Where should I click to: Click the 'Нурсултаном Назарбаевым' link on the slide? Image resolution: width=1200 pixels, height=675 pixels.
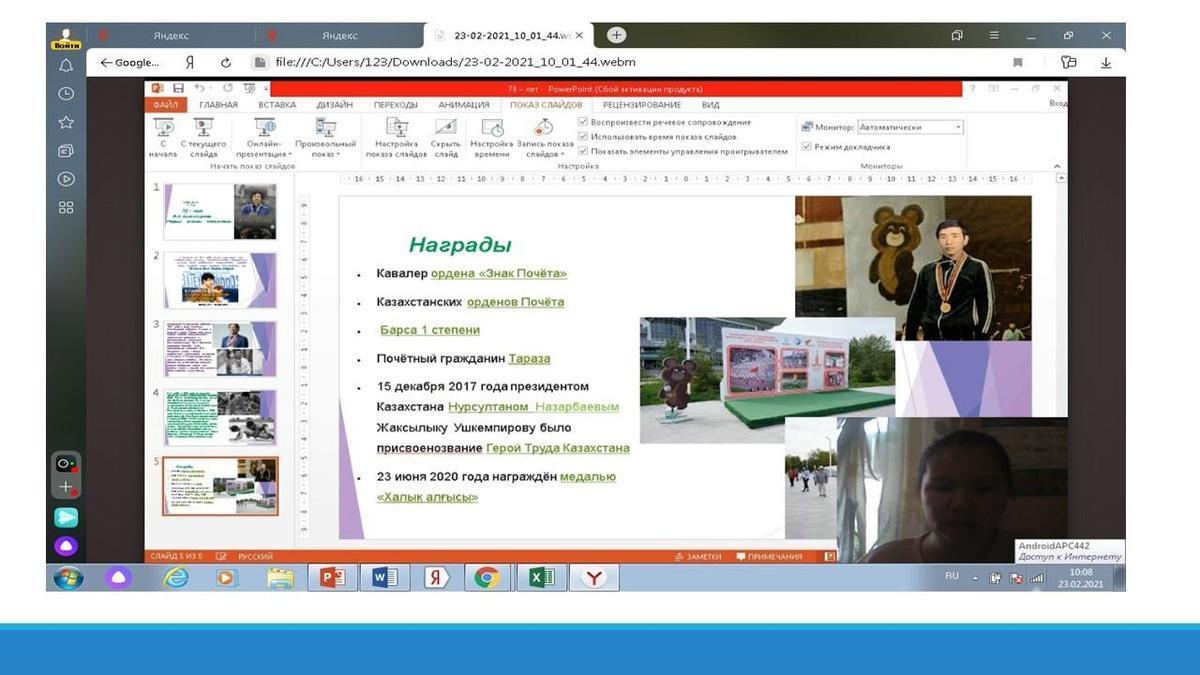[x=533, y=407]
